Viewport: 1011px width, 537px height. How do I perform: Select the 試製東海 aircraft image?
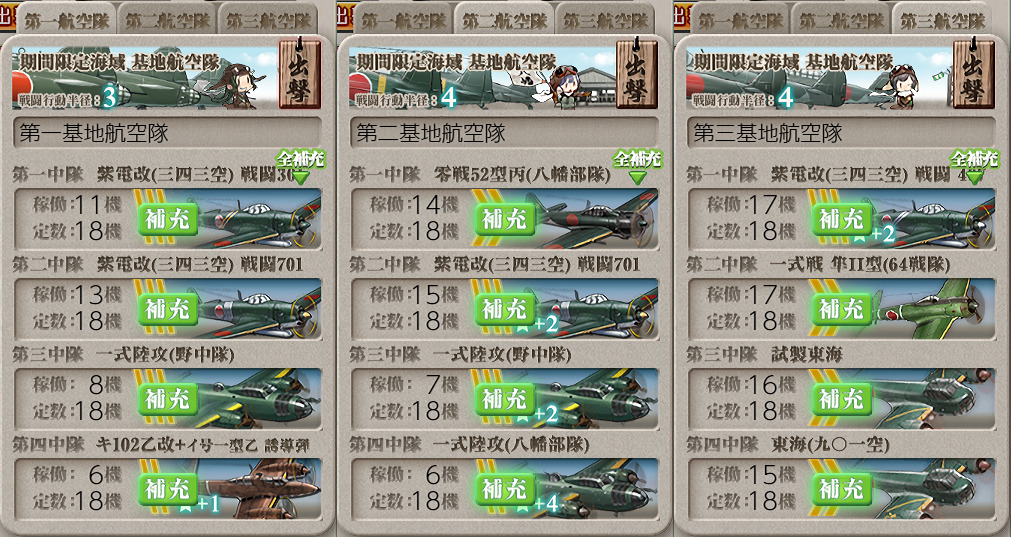click(928, 399)
